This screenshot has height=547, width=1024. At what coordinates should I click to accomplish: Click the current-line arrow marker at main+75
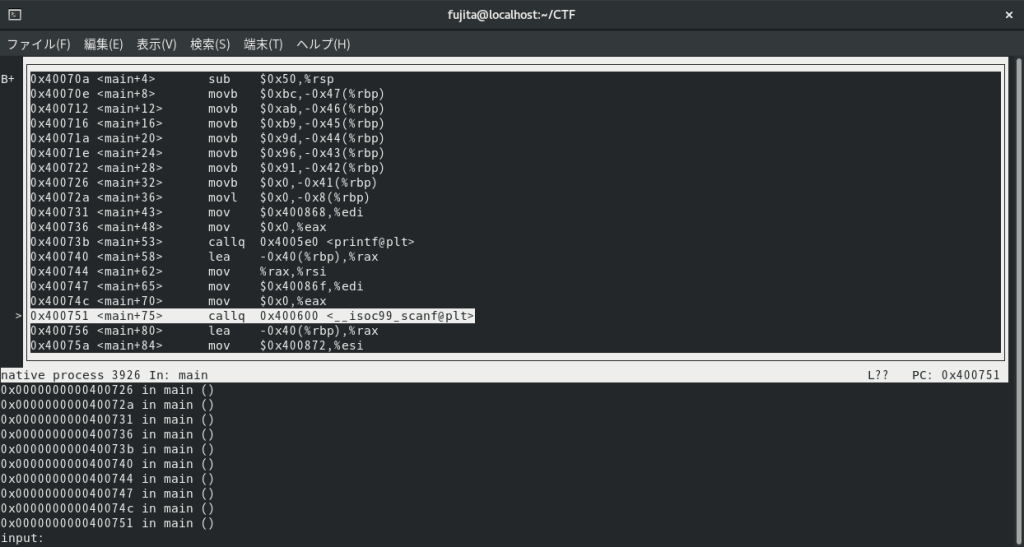coord(18,316)
